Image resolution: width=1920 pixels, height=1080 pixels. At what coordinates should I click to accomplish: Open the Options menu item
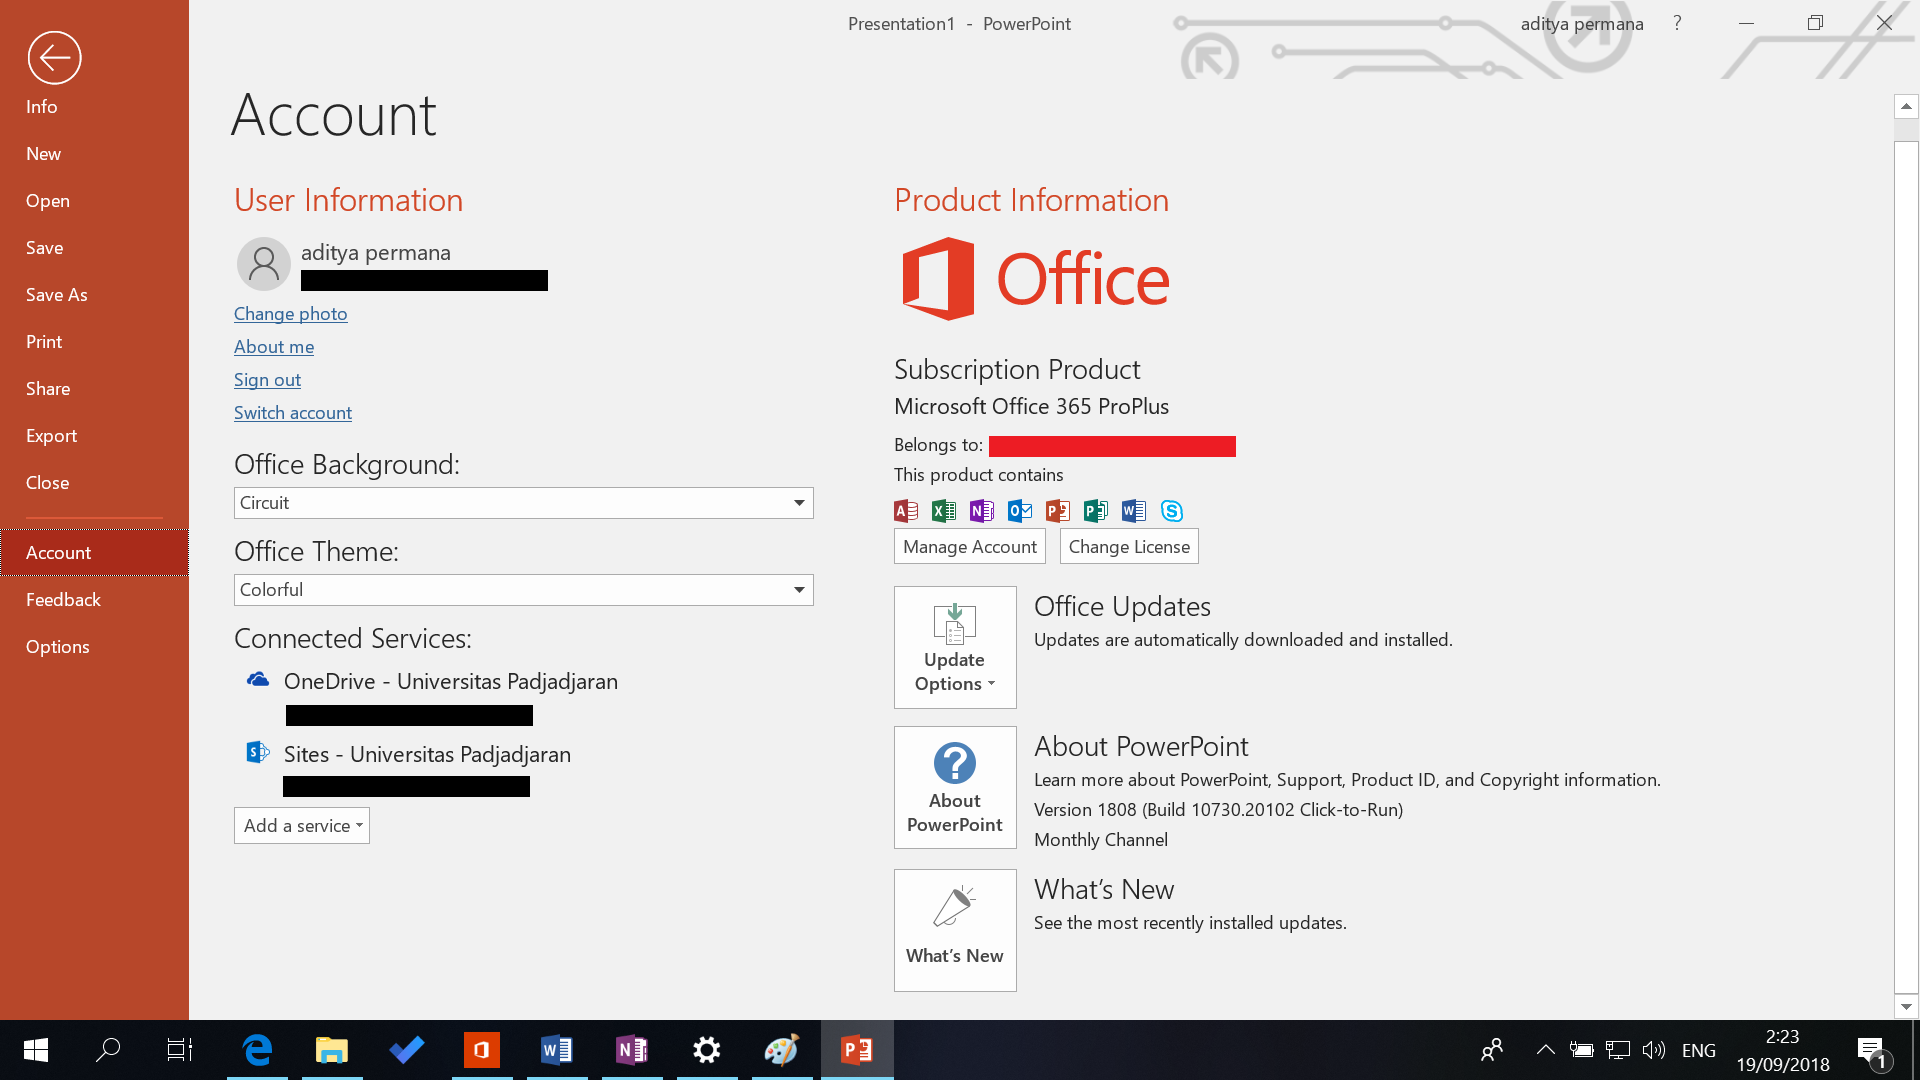coord(58,647)
